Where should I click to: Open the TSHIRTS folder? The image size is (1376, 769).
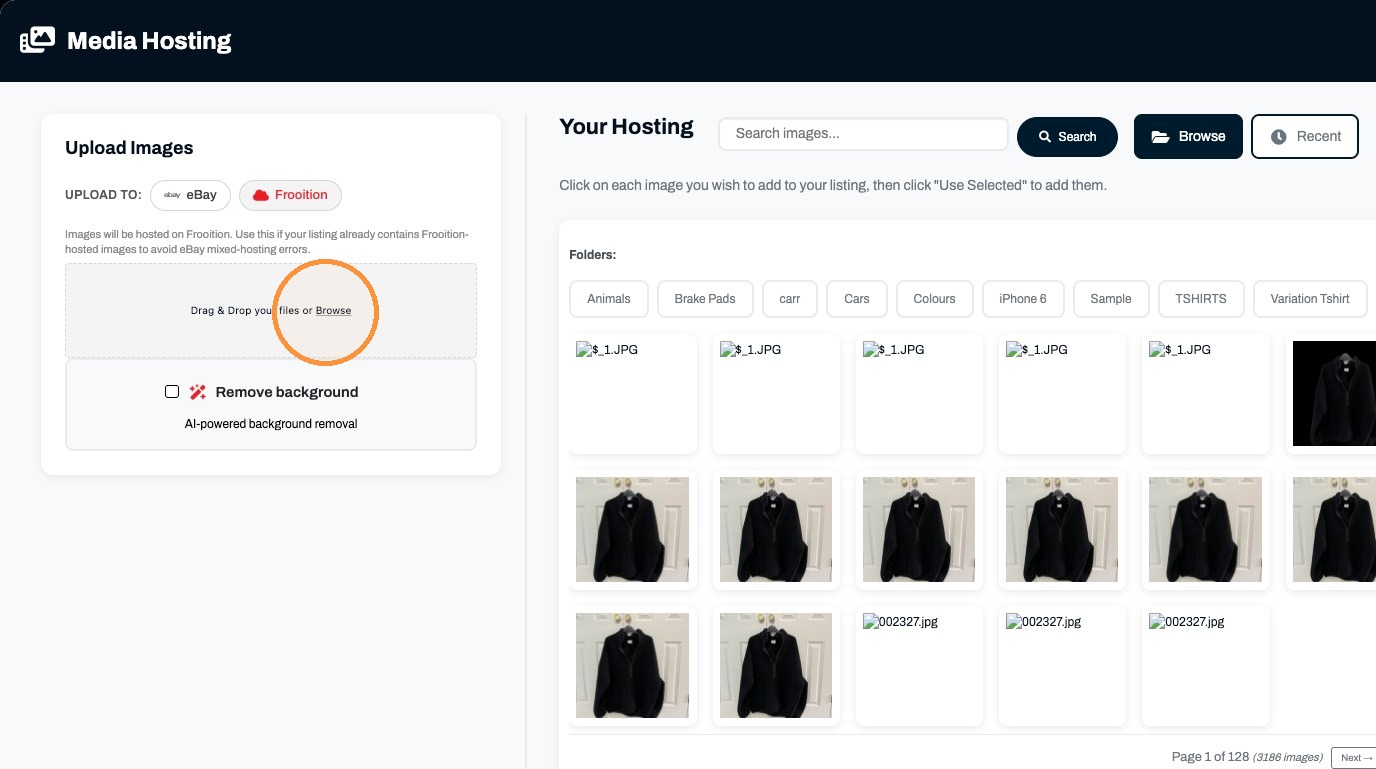[x=1201, y=298]
